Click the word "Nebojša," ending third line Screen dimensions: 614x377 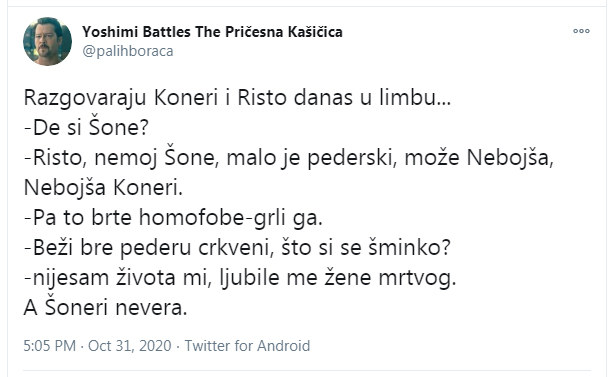click(511, 158)
